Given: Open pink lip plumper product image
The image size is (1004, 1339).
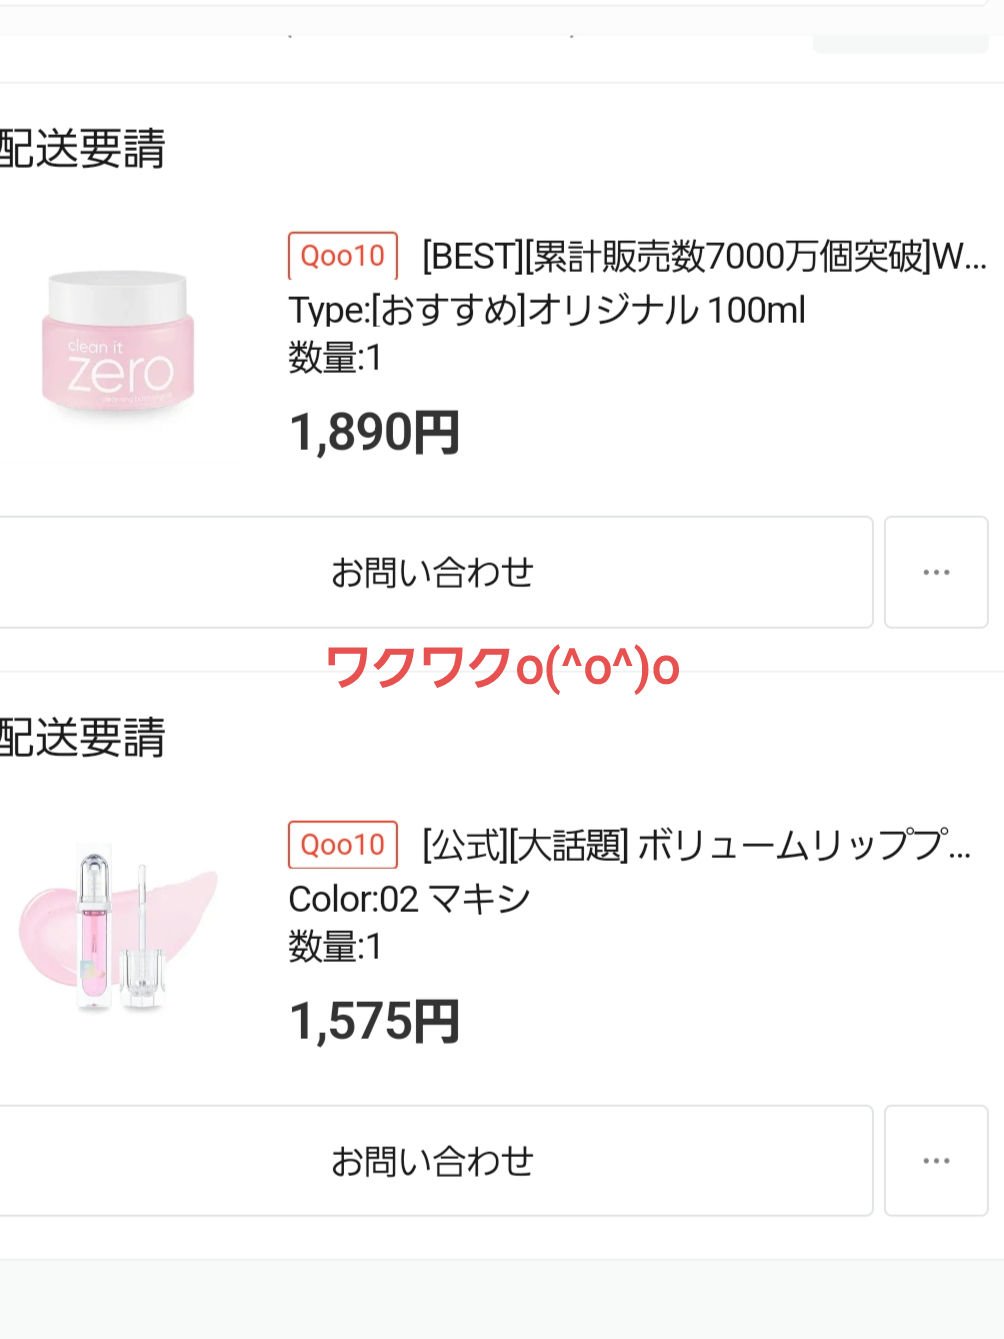Looking at the screenshot, I should [117, 930].
